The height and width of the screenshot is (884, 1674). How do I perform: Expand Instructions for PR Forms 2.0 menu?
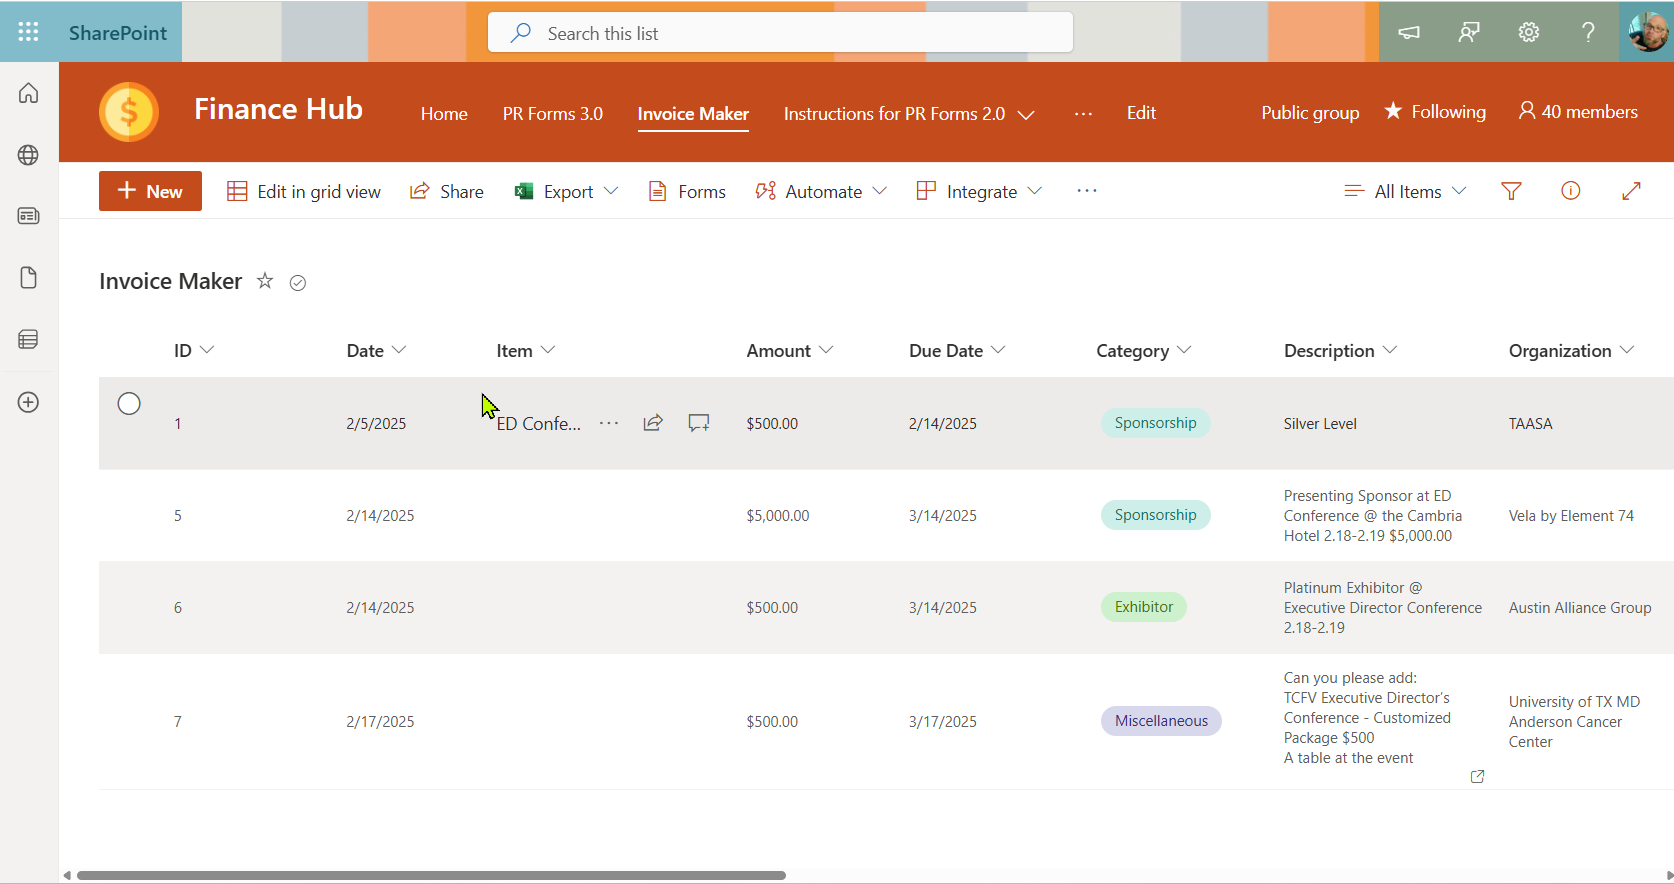(1026, 115)
